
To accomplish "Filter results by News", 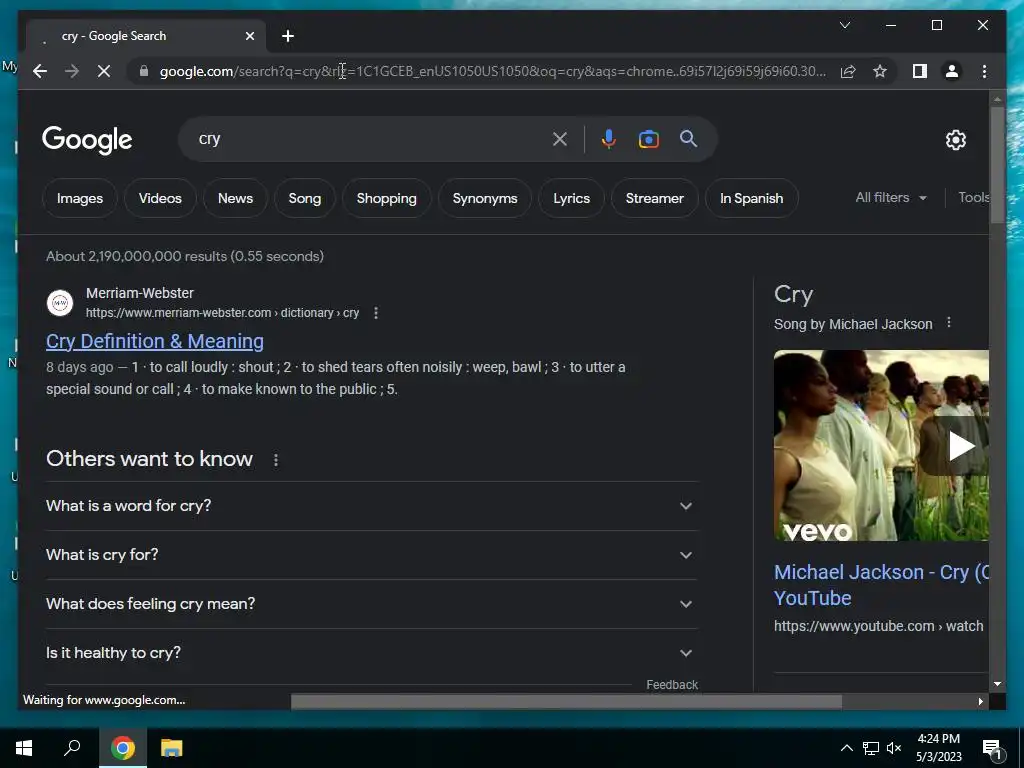I will pos(235,199).
